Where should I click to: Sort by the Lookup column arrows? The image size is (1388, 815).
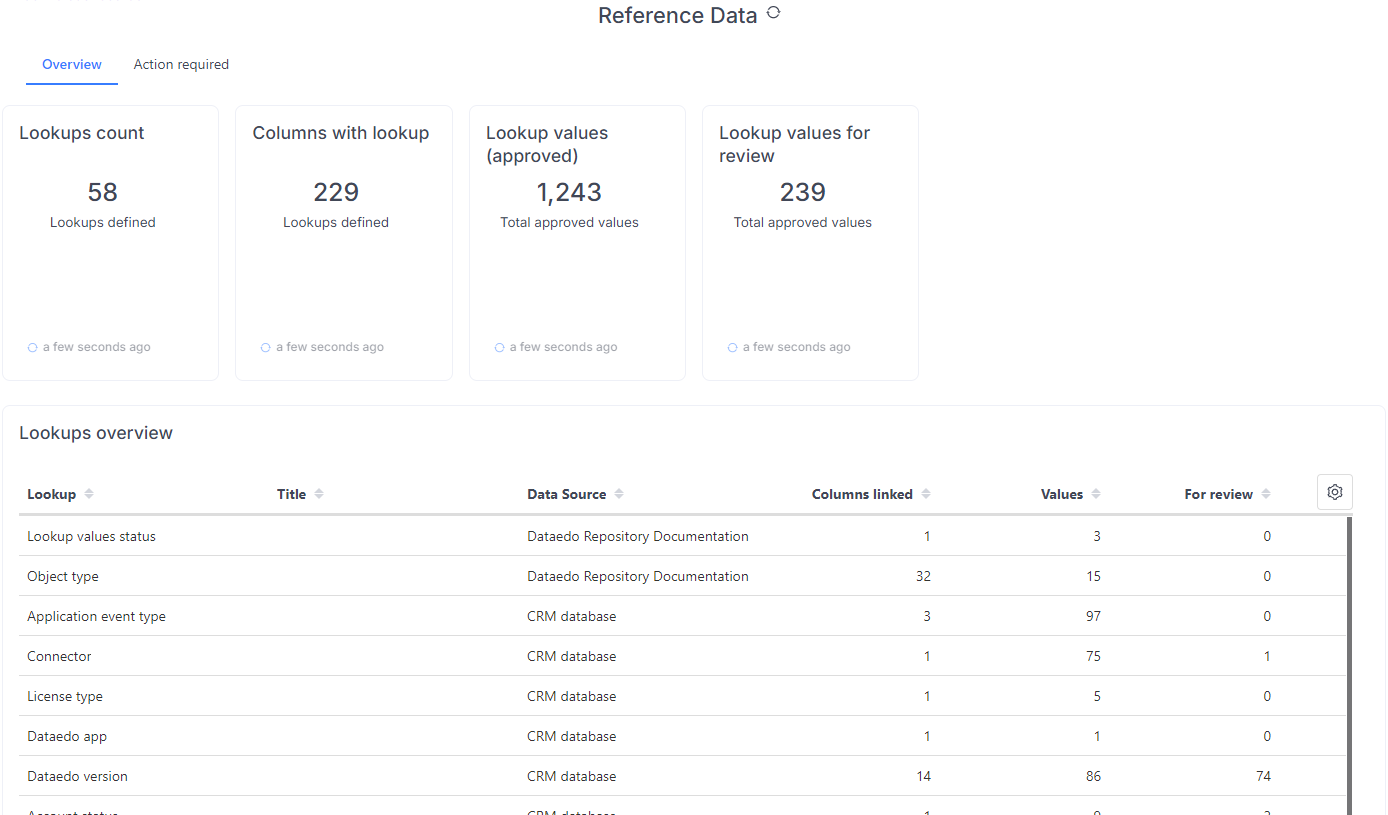(89, 494)
